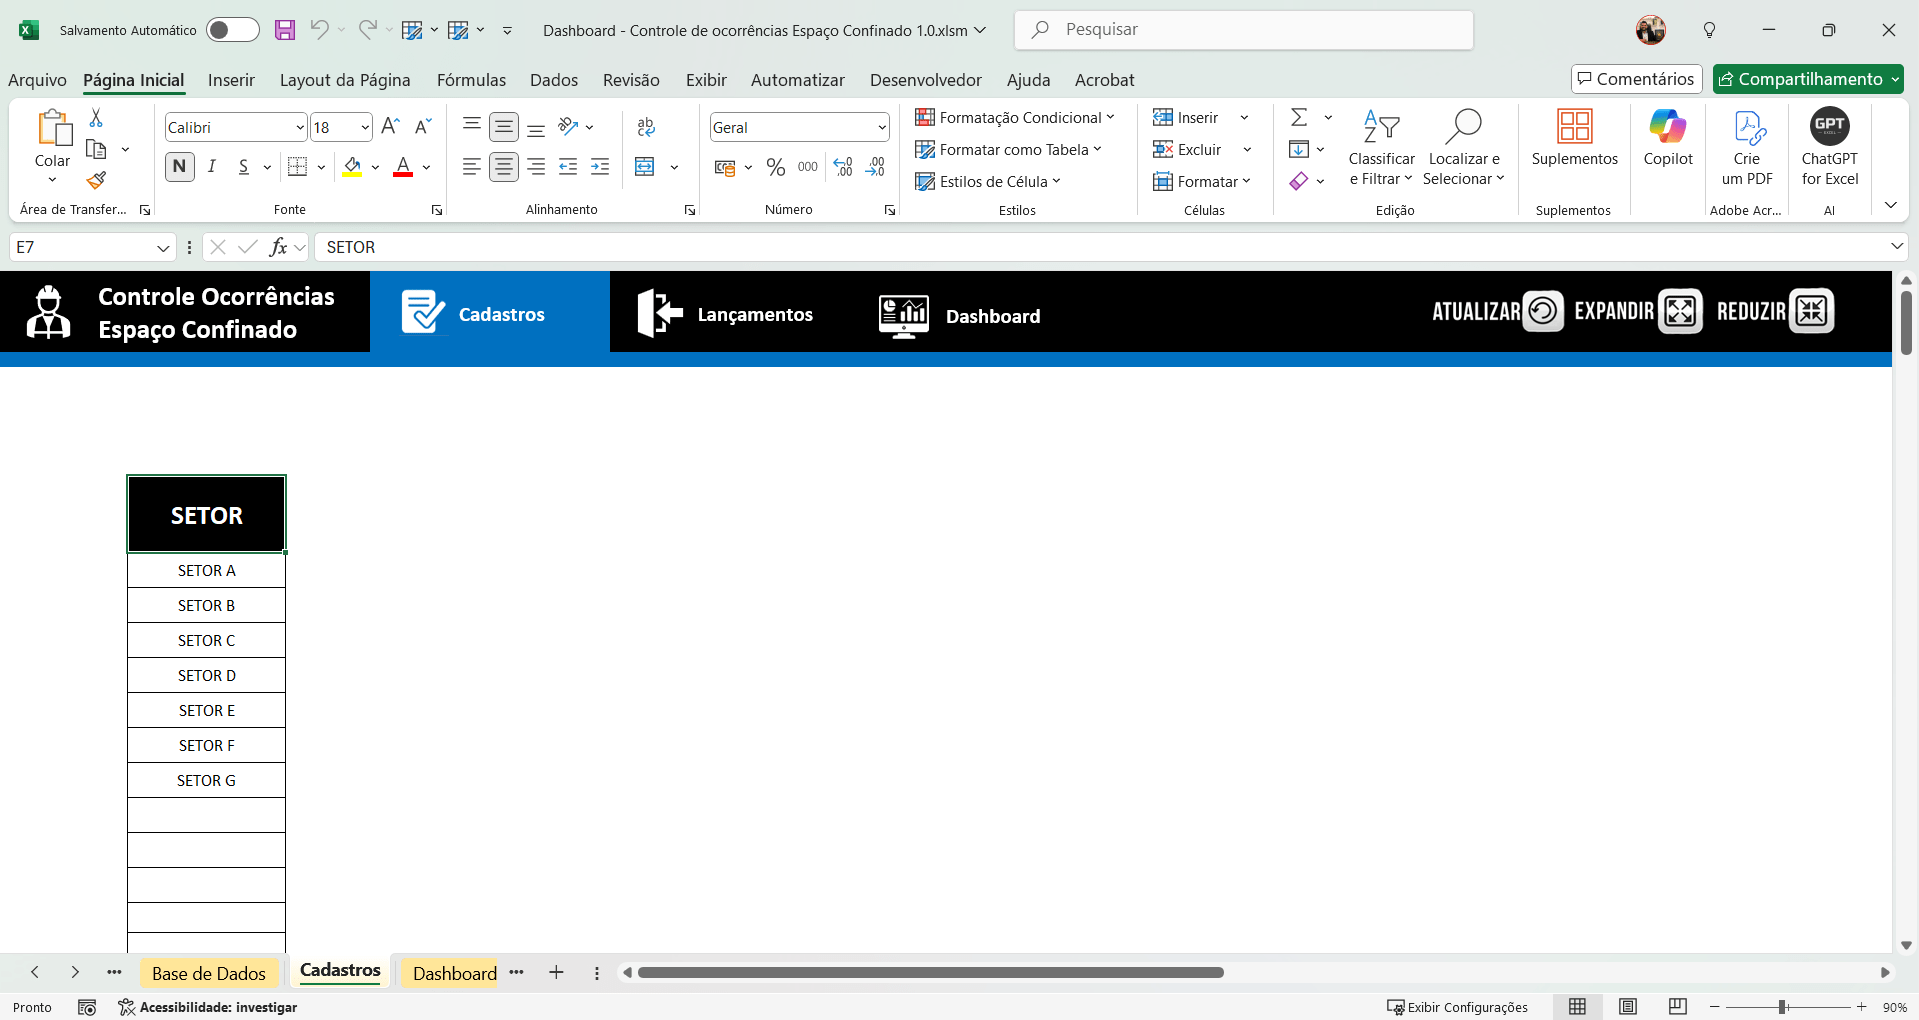Toggle the Salvamento Automático switch

pyautogui.click(x=232, y=30)
